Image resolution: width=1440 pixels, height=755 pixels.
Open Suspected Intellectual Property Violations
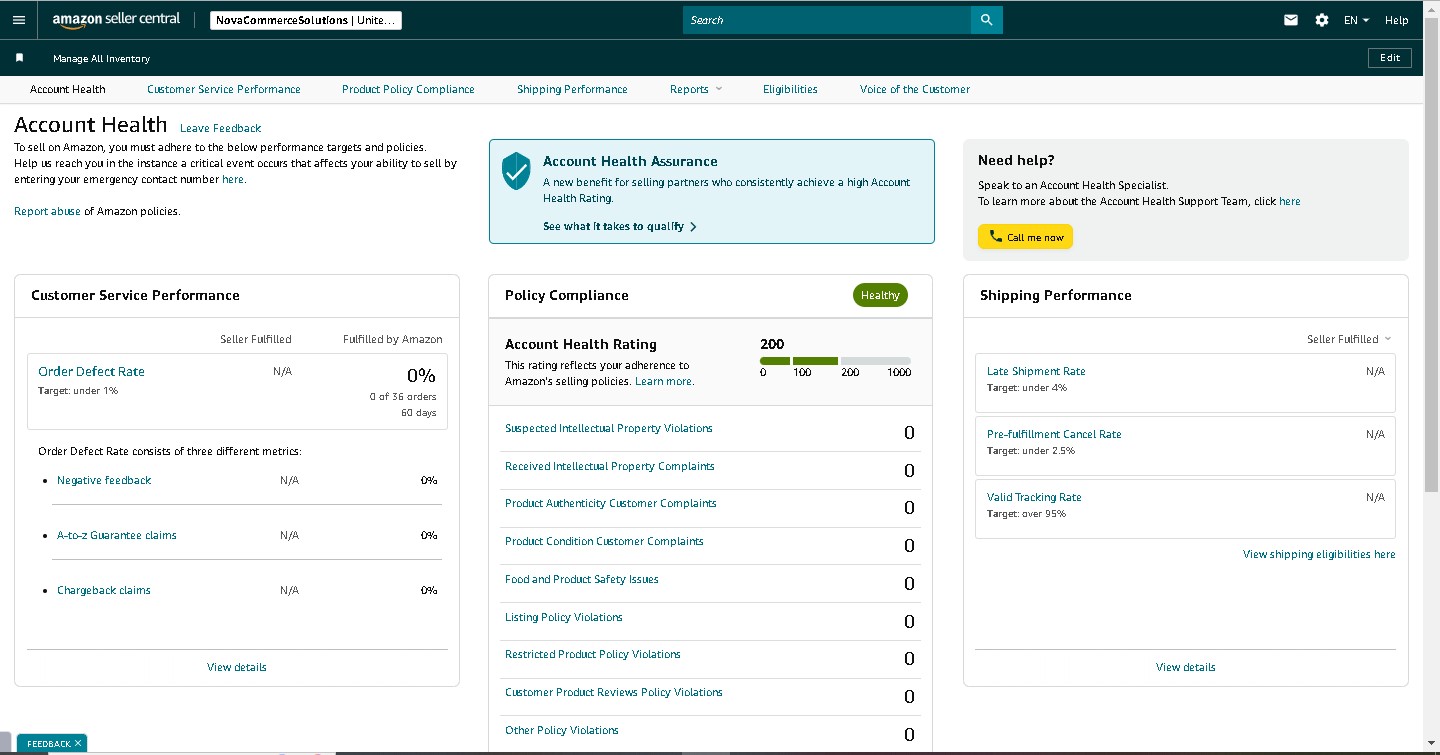coord(609,428)
